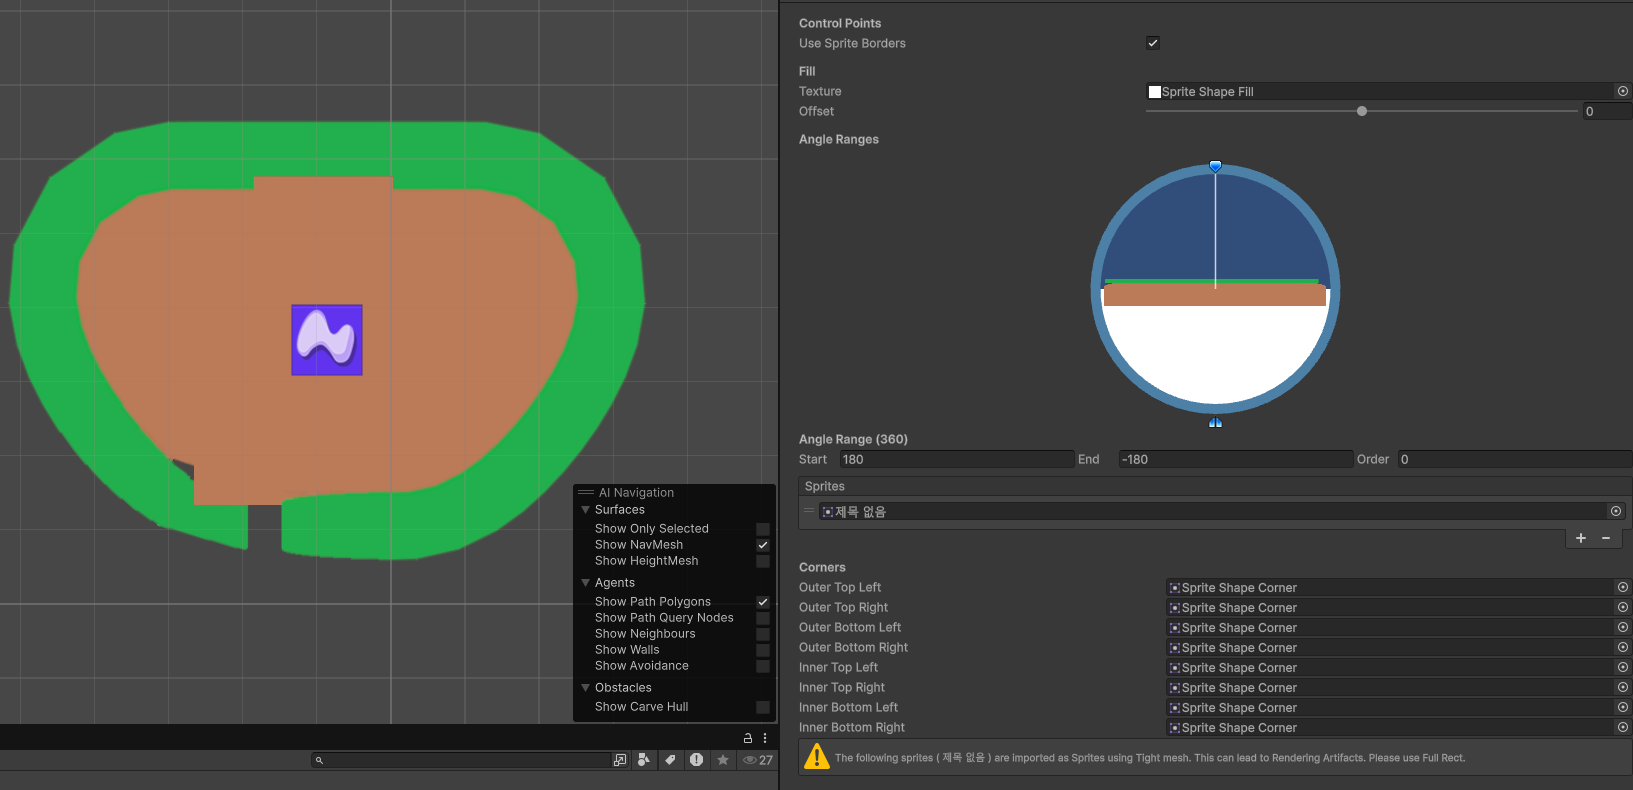Click the project search field
The width and height of the screenshot is (1633, 790).
click(461, 760)
